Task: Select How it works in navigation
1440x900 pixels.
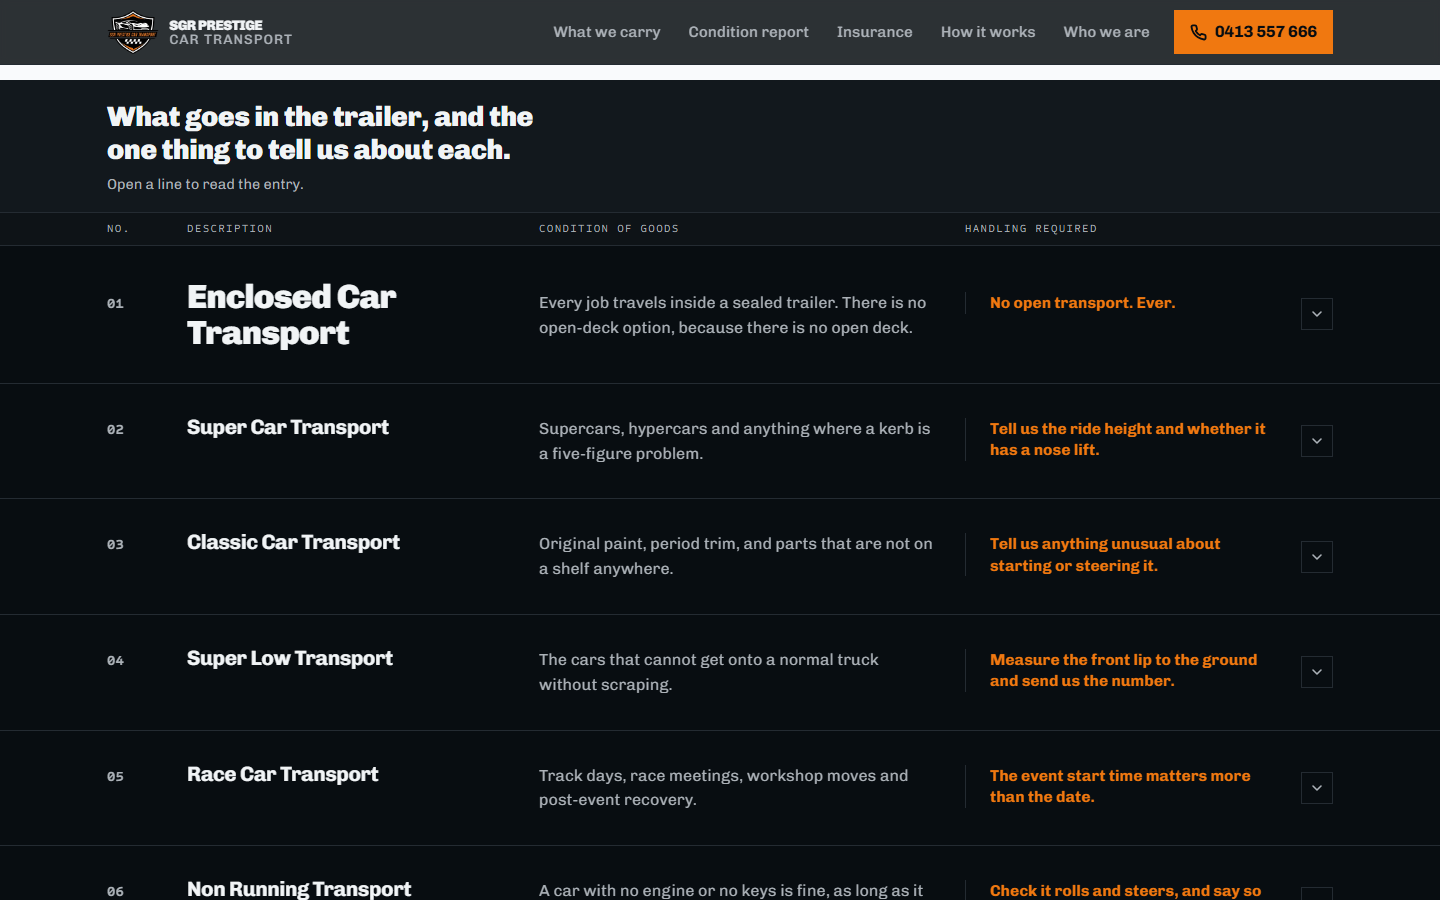Action: (x=988, y=32)
